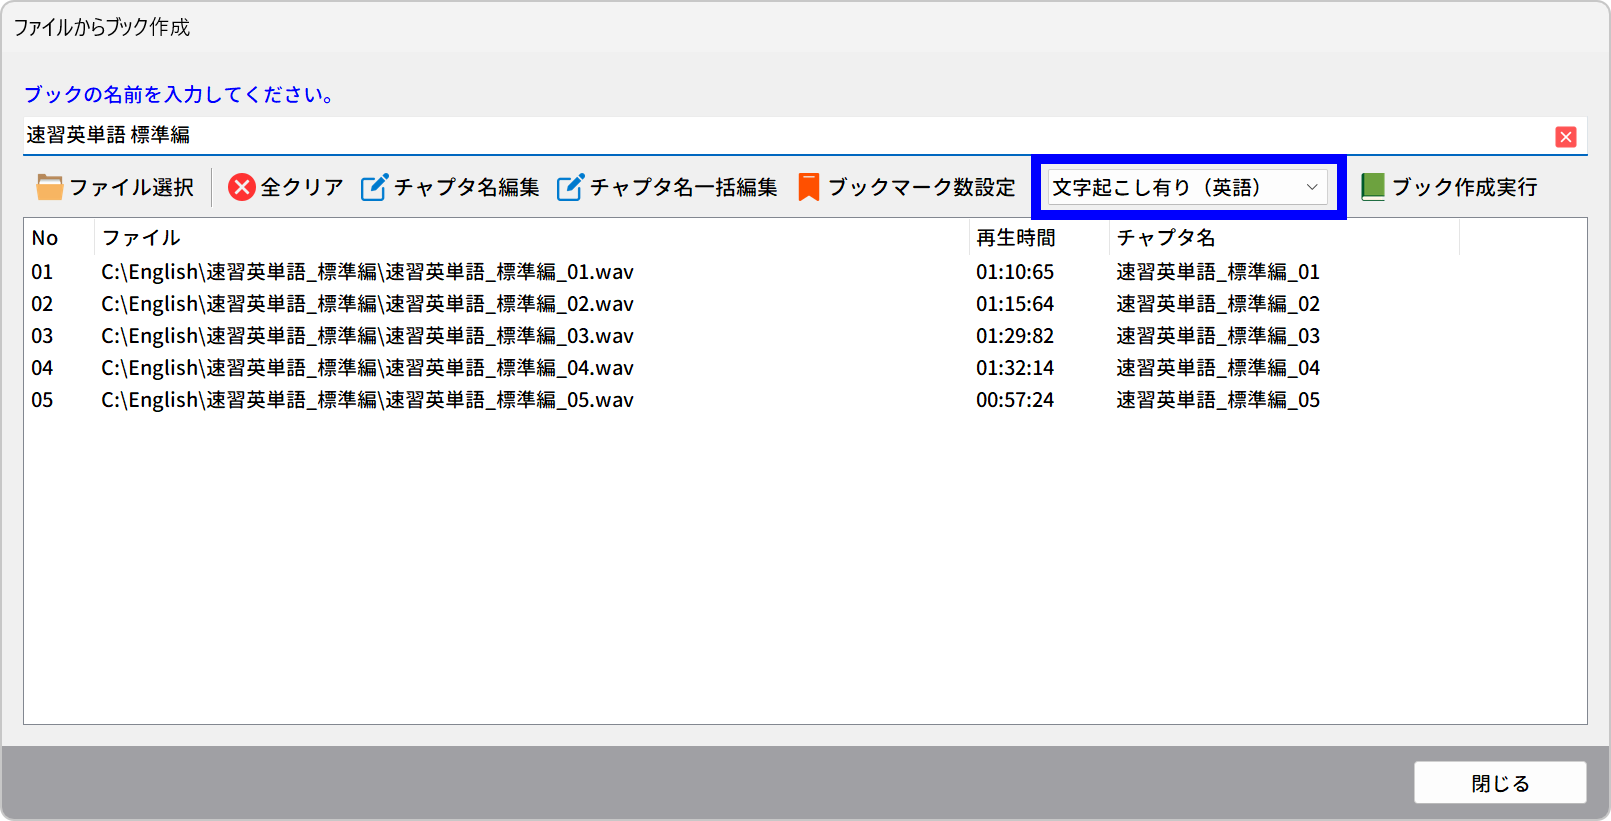Click the チャプタ名一括編集 pencil icon
Image resolution: width=1611 pixels, height=821 pixels.
point(570,187)
